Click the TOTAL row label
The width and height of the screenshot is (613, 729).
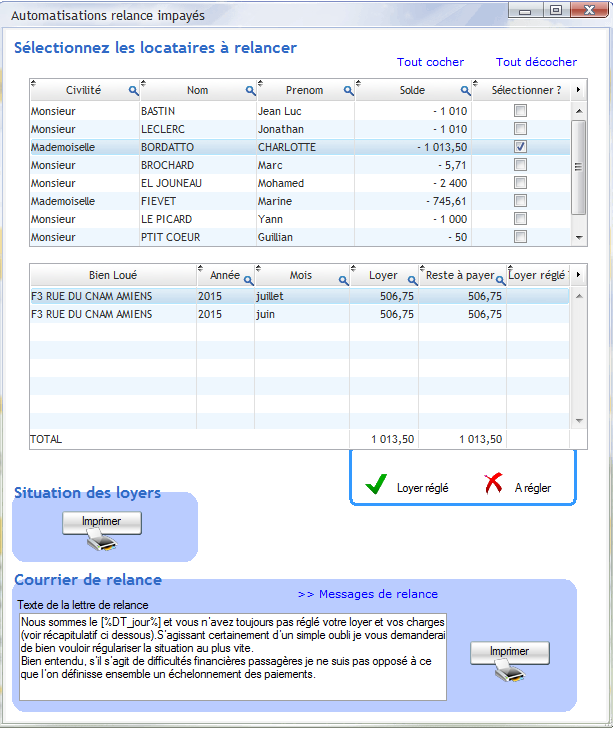46,439
